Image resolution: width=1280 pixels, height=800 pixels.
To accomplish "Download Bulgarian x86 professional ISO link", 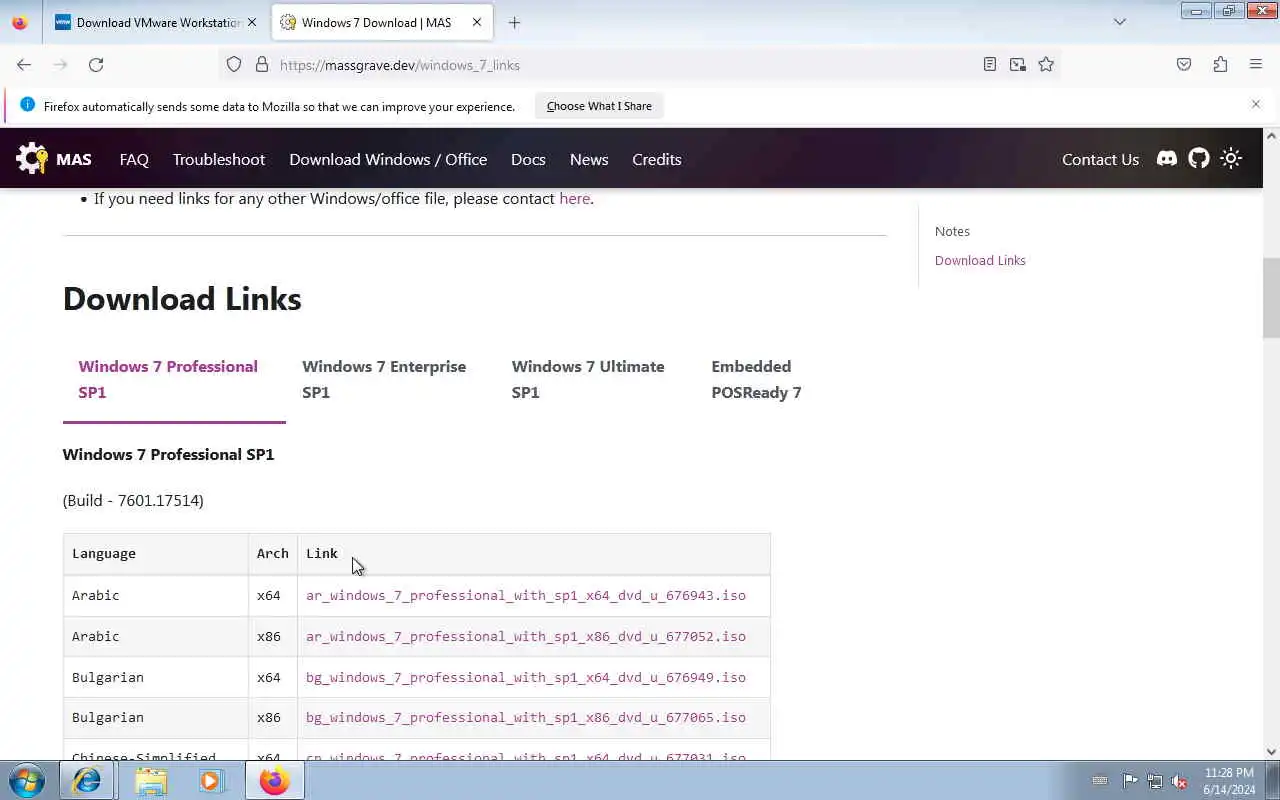I will pos(526,717).
